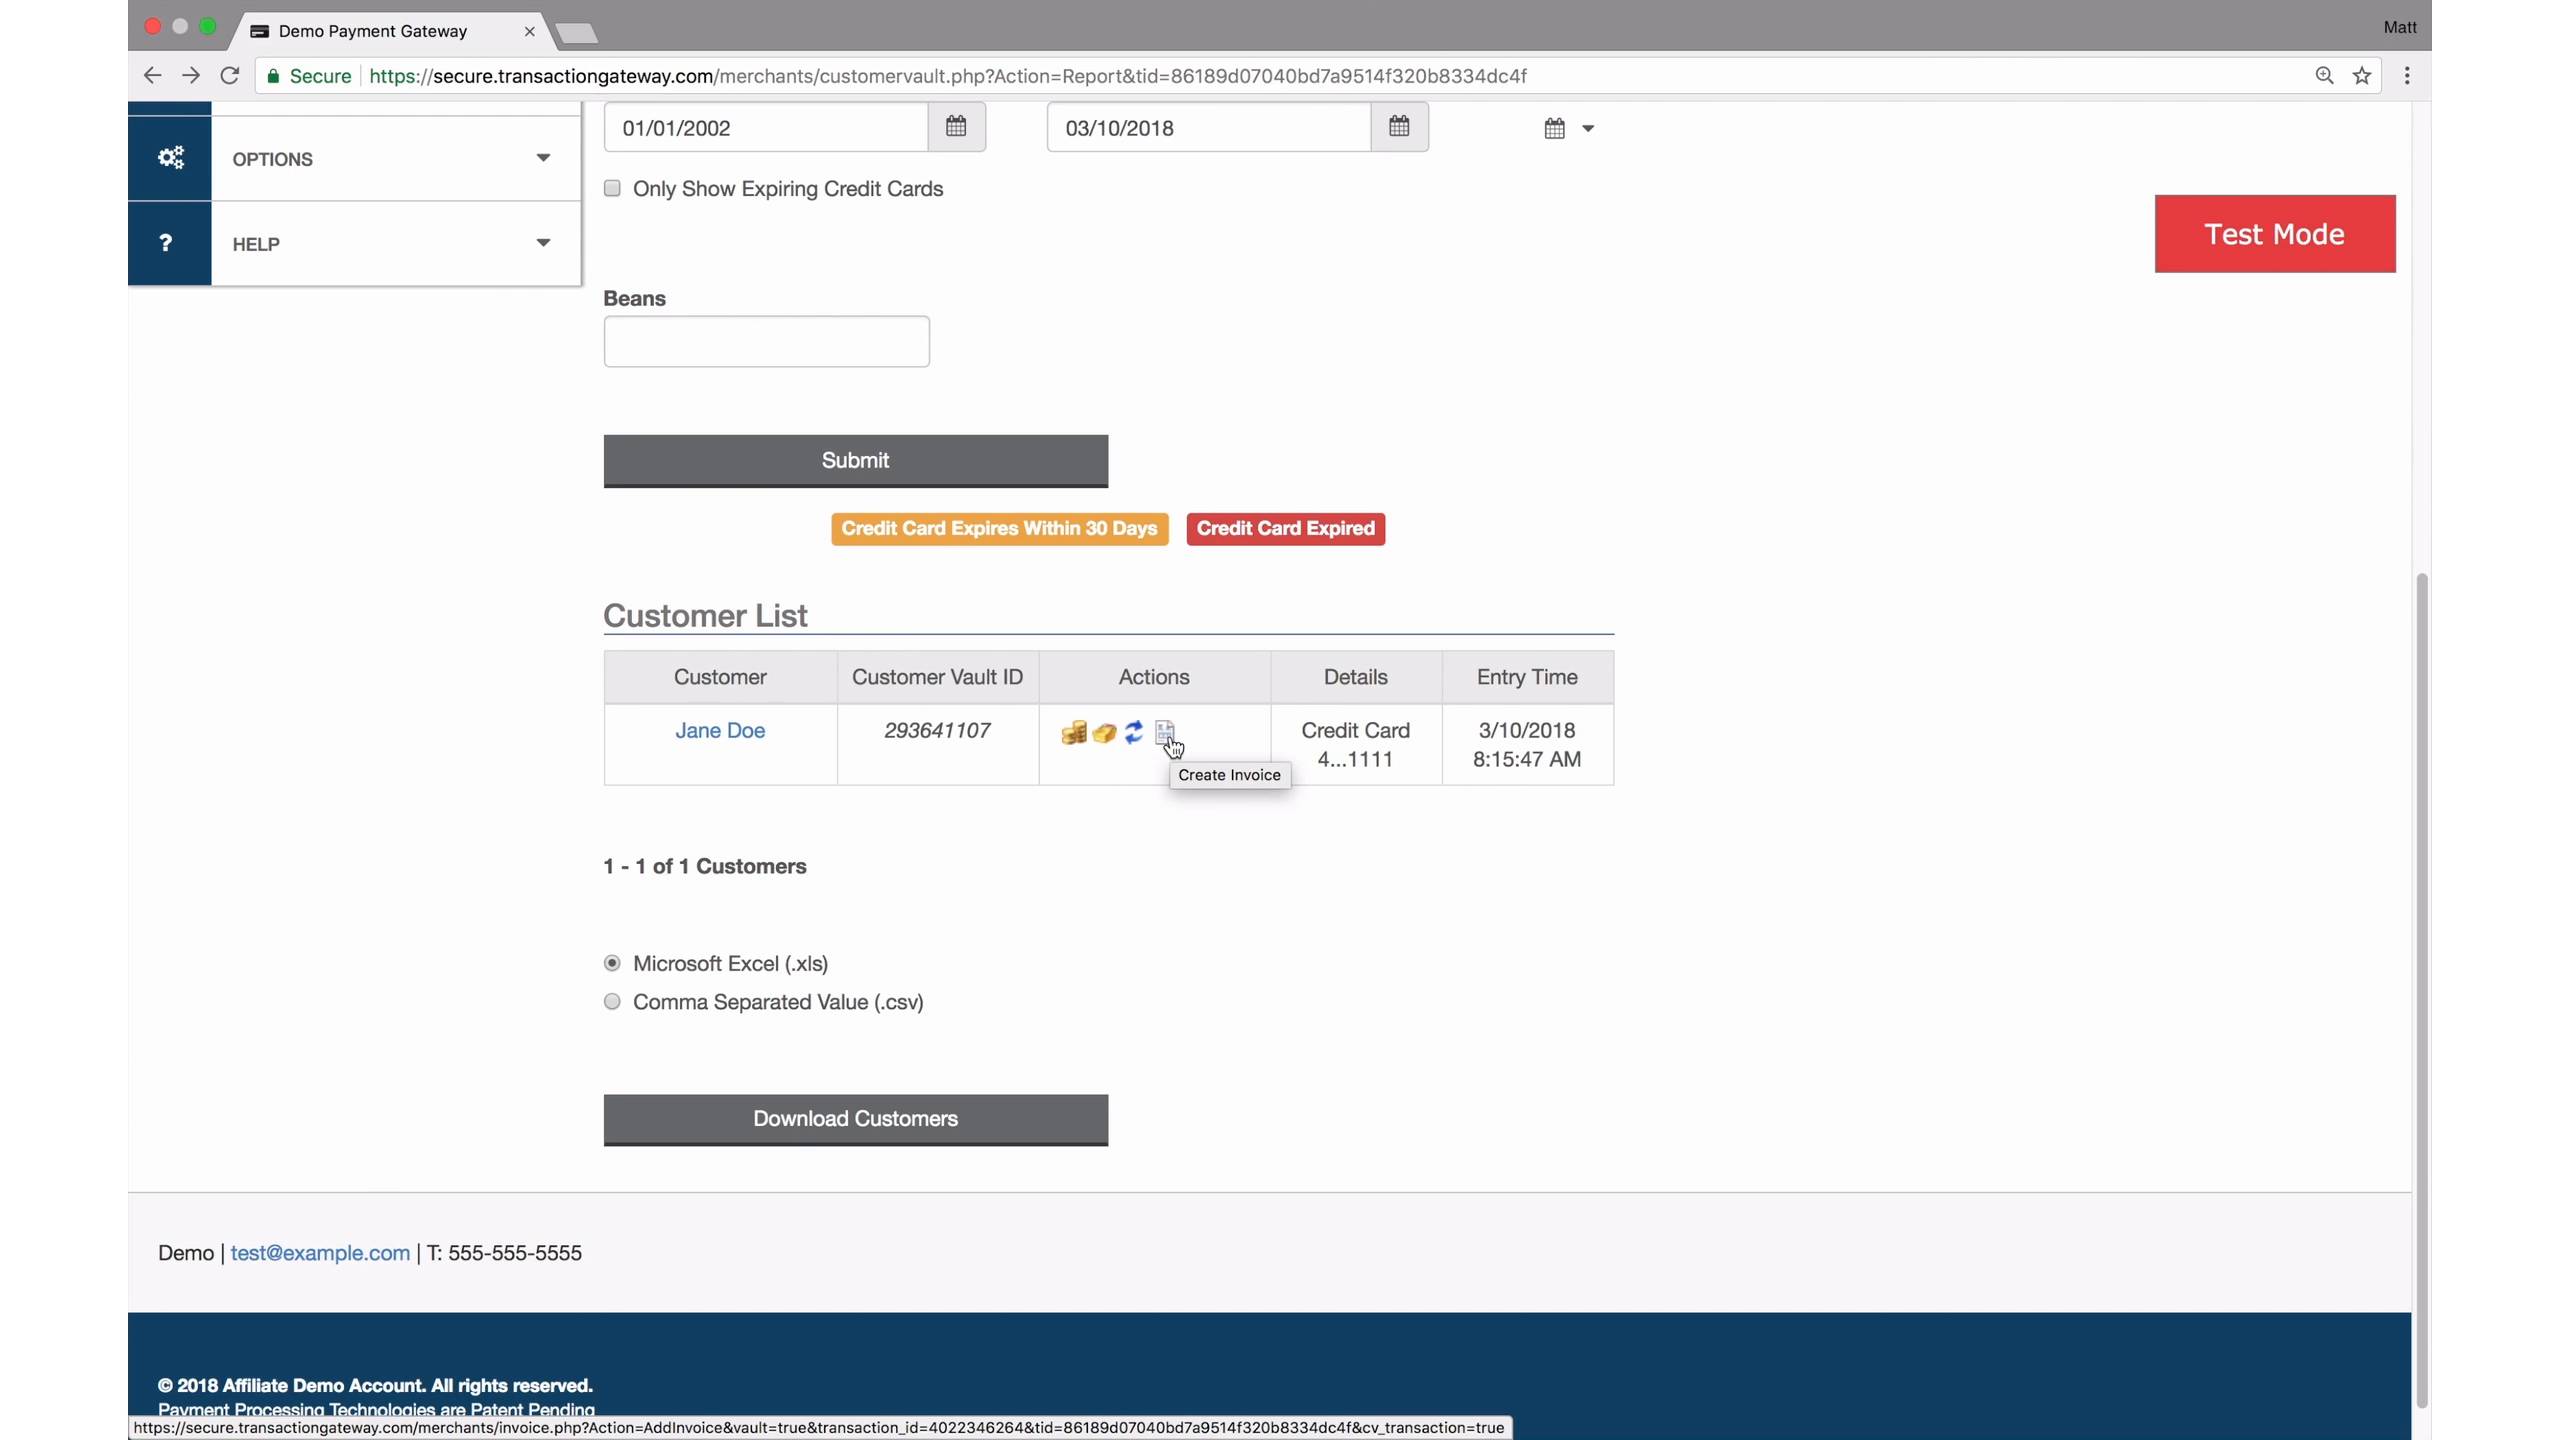
Task: Click the Actions column header
Action: 1154,677
